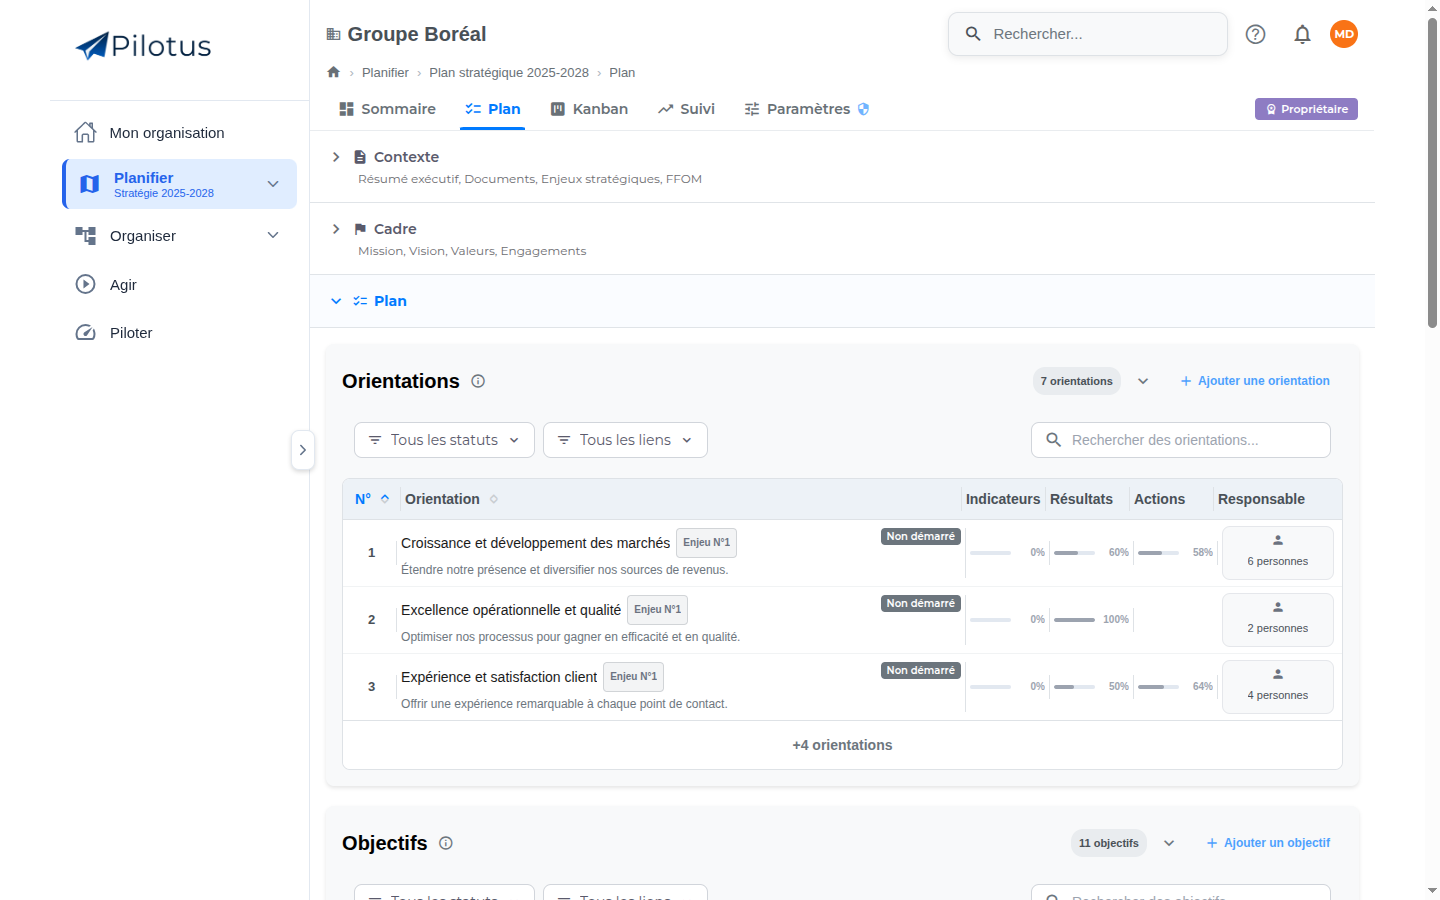Click the Organiser hierarchy icon
The height and width of the screenshot is (900, 1440).
coord(86,235)
